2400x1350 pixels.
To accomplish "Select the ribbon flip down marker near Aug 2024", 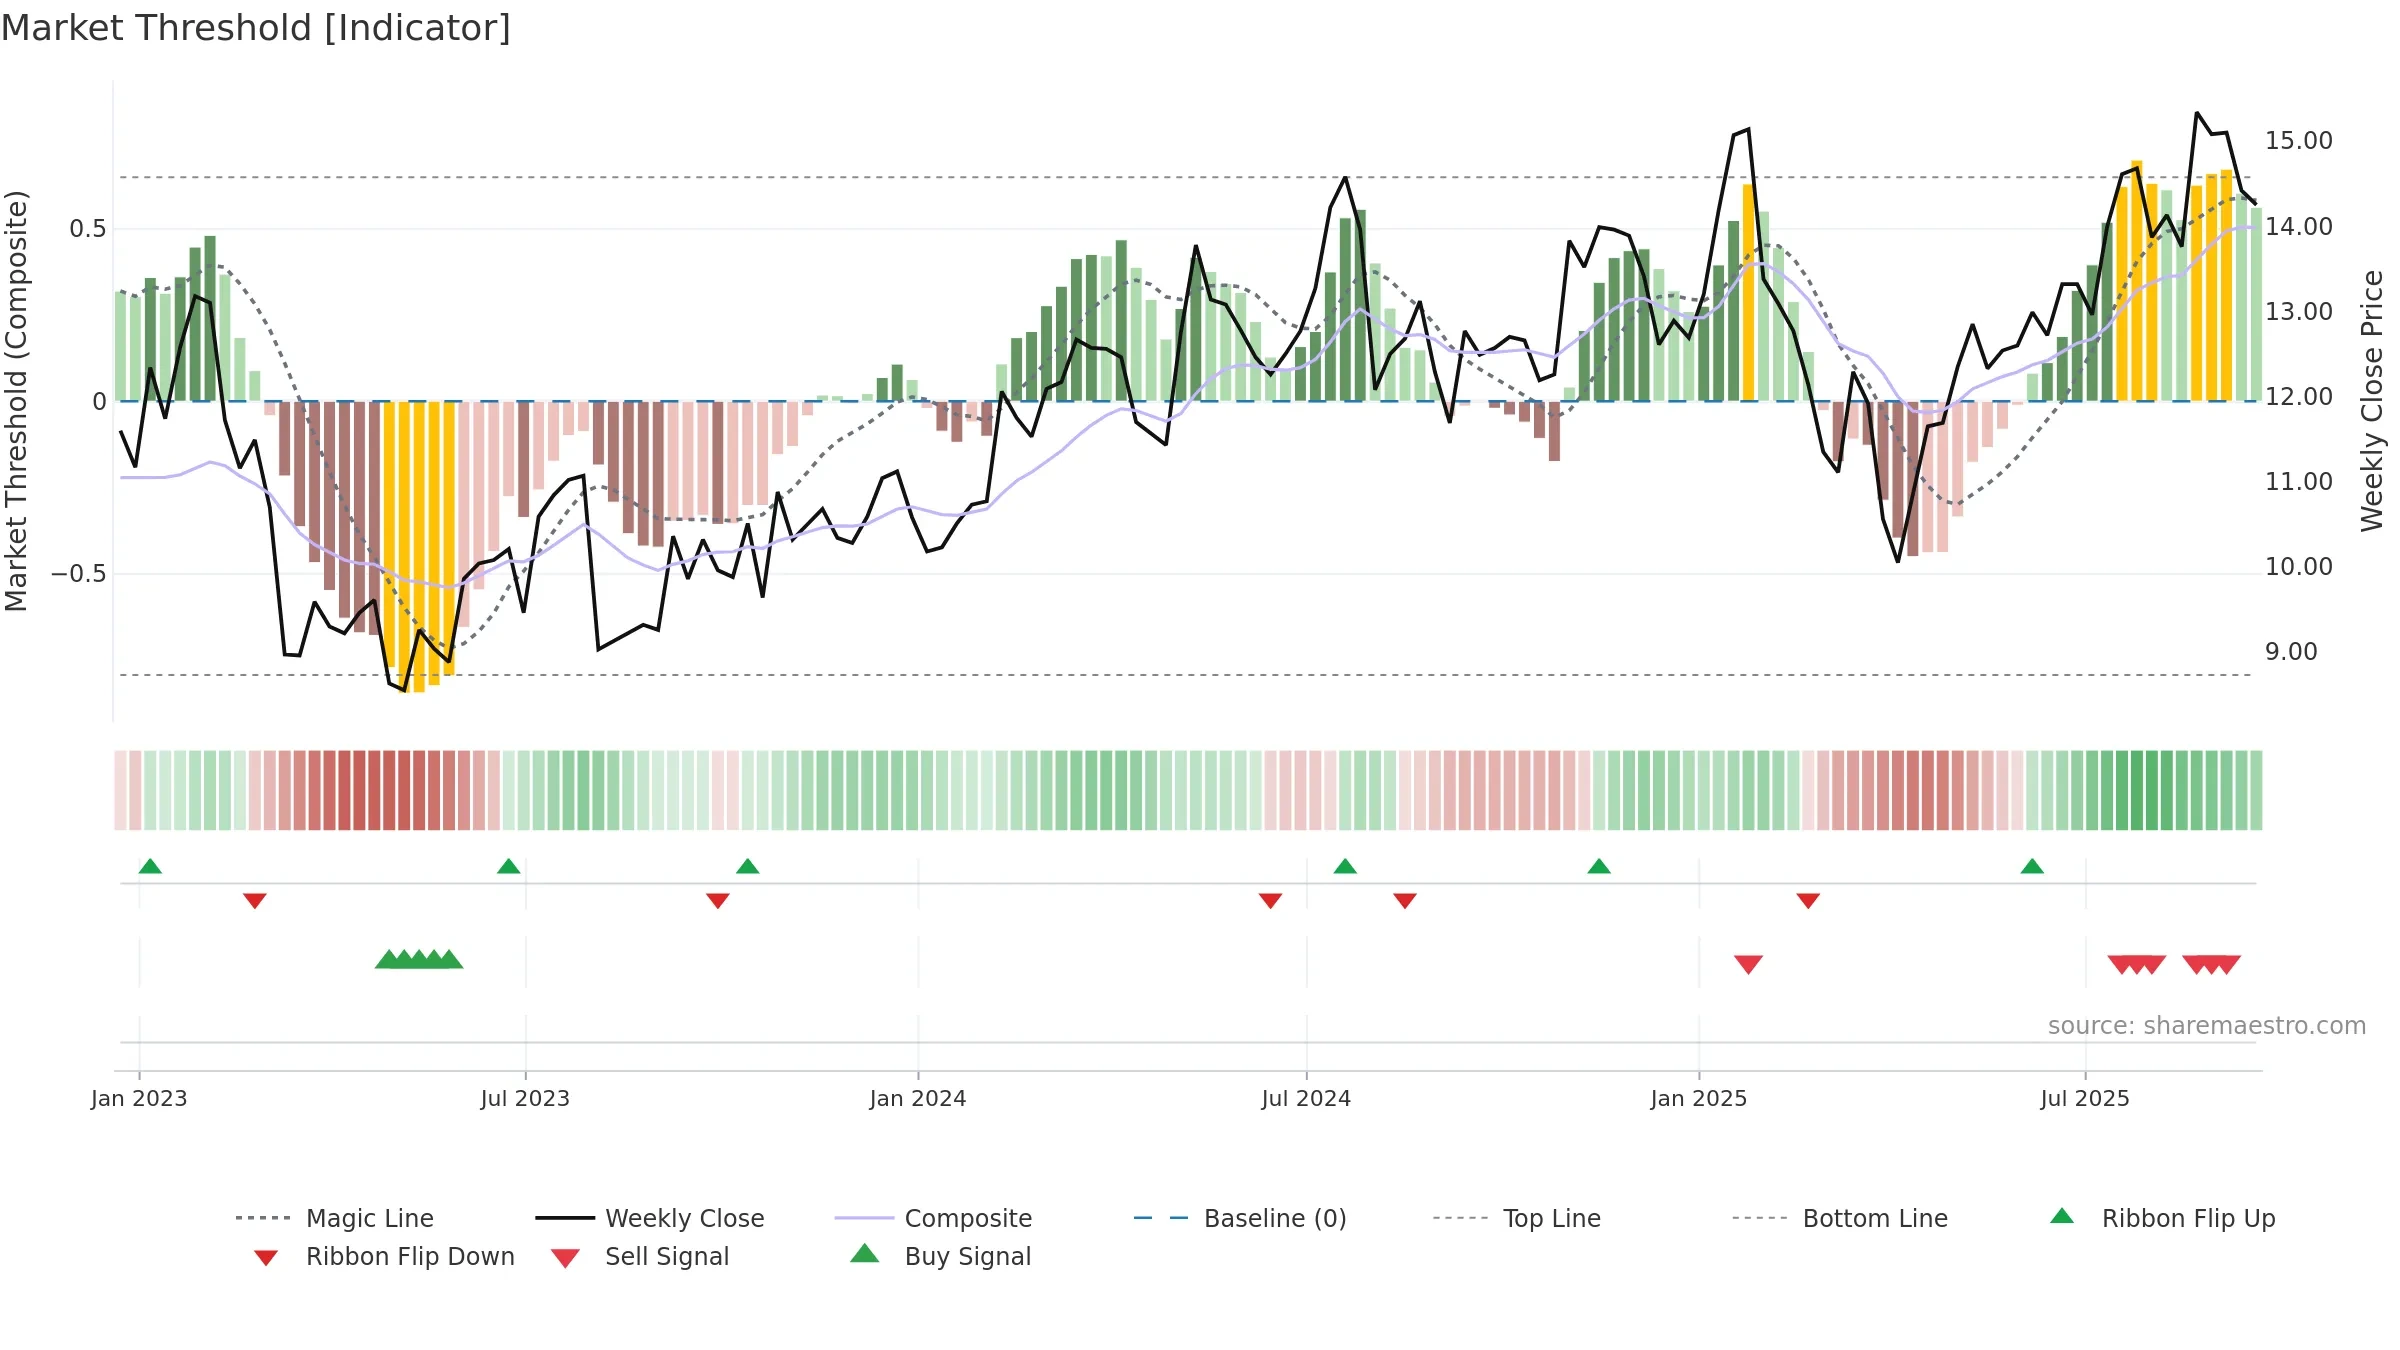I will 1405,900.
